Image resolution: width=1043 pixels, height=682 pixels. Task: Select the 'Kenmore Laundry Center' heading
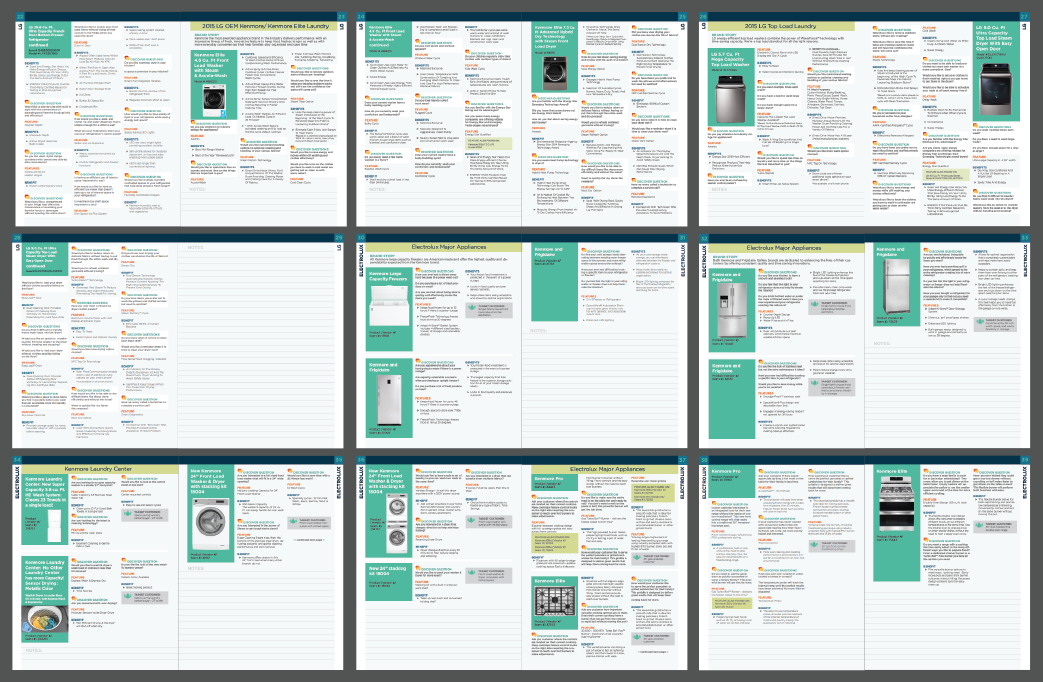point(97,469)
